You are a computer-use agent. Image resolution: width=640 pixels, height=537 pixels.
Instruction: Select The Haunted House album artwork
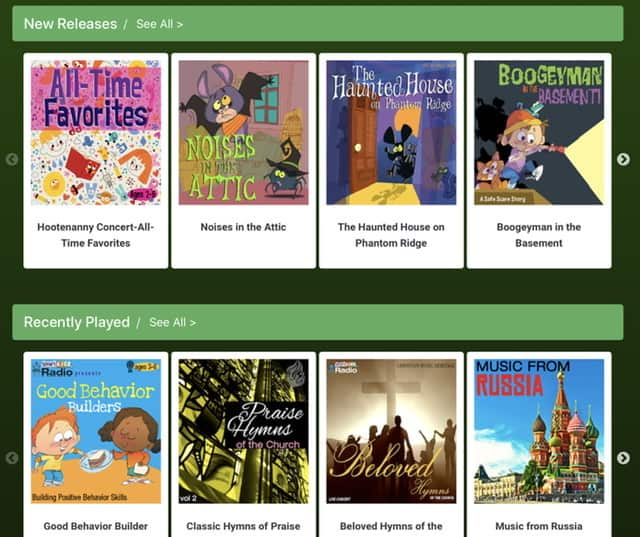[x=391, y=133]
